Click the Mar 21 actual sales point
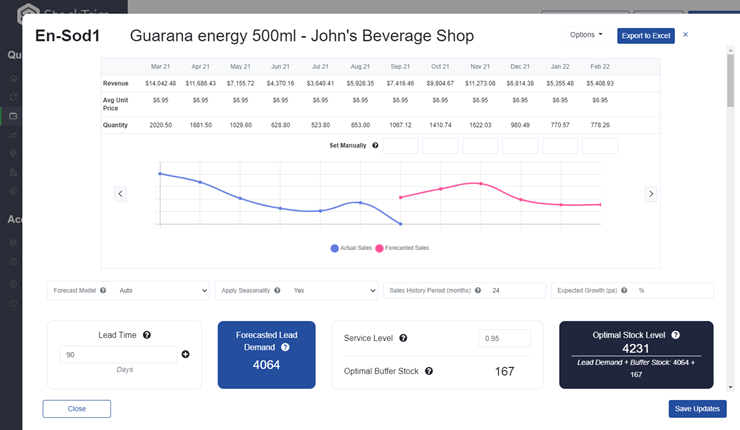The height and width of the screenshot is (430, 740). (160, 174)
